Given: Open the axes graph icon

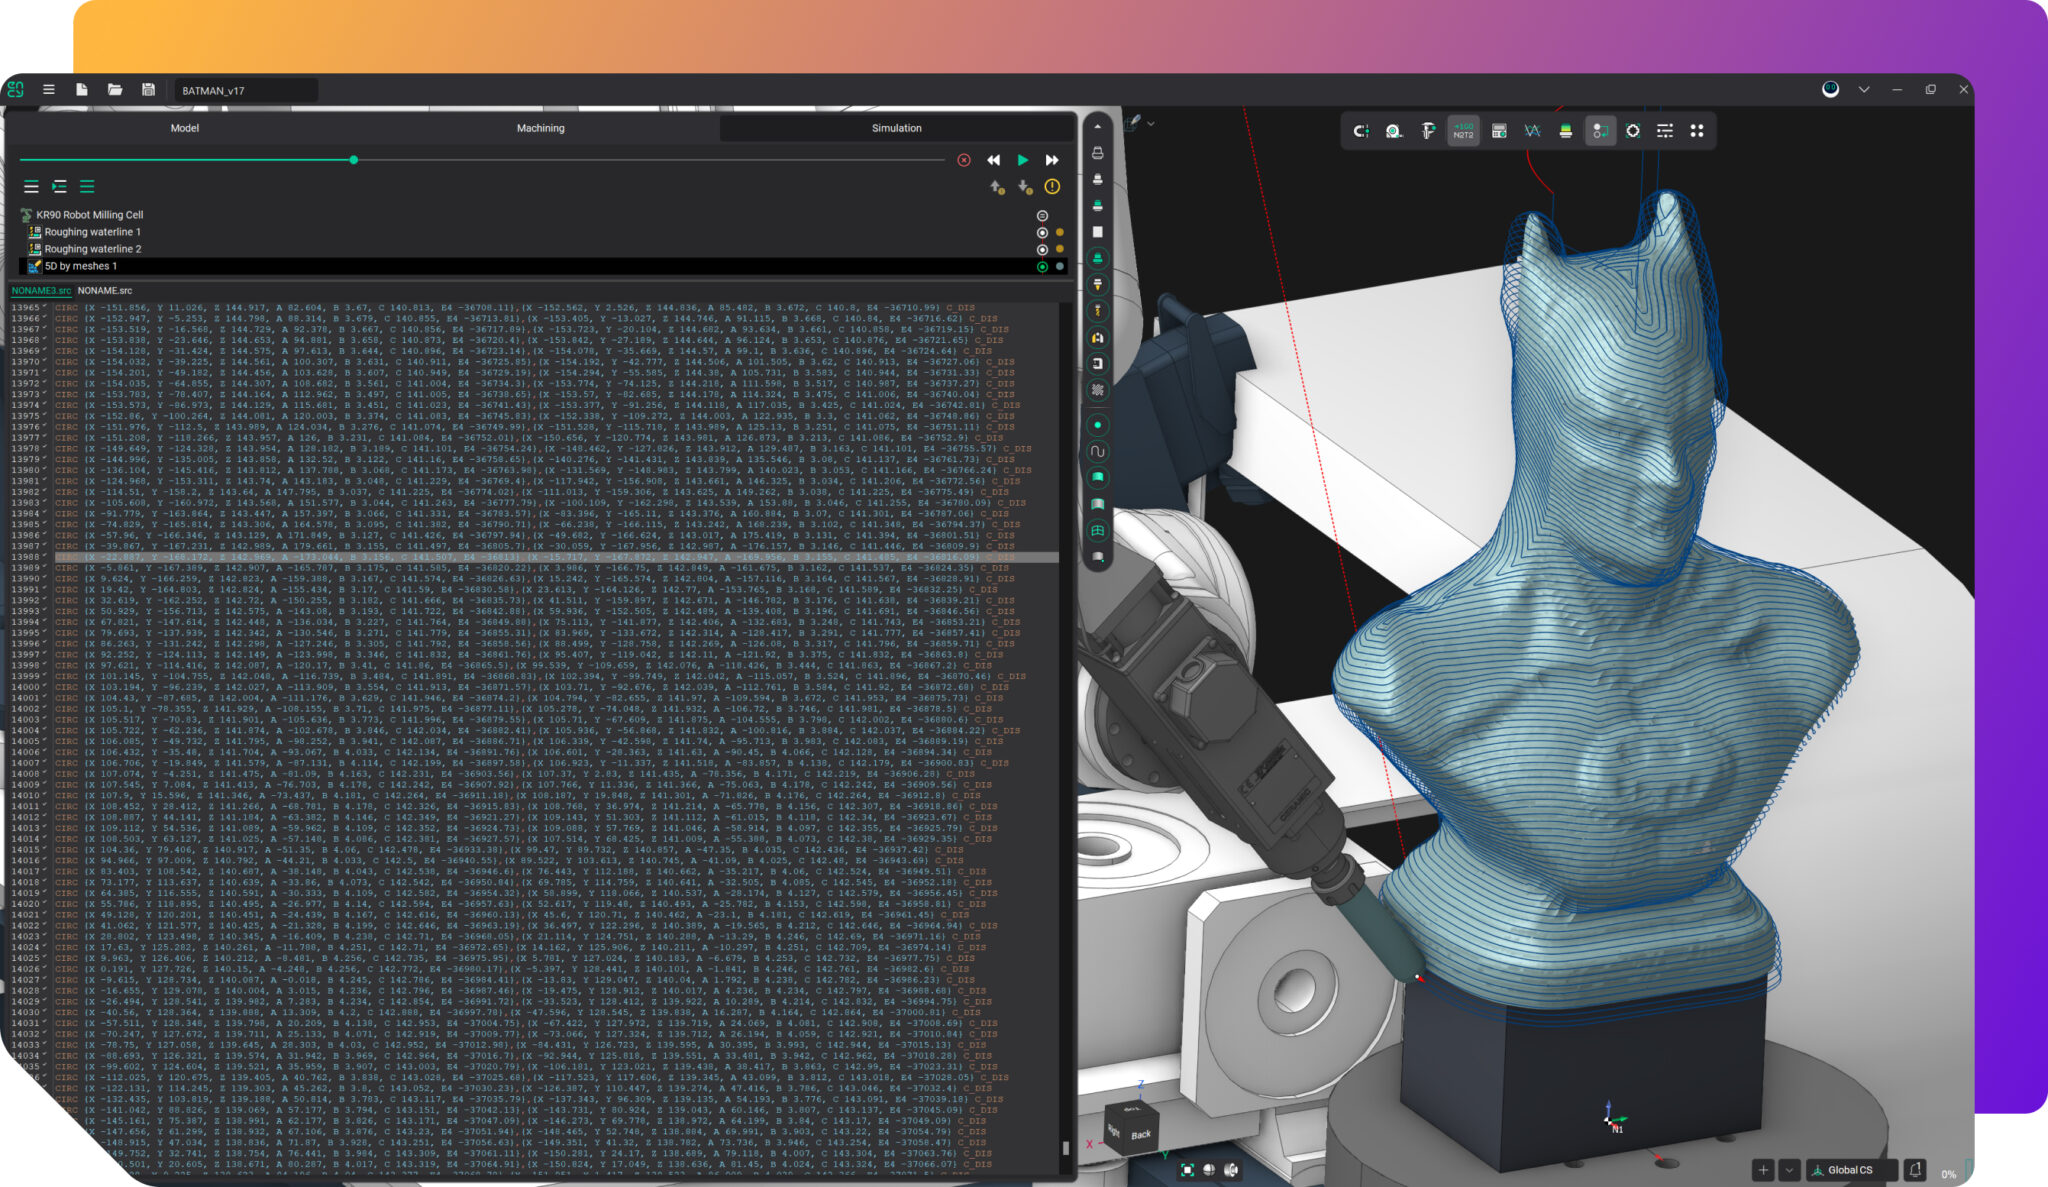Looking at the screenshot, I should (1532, 131).
